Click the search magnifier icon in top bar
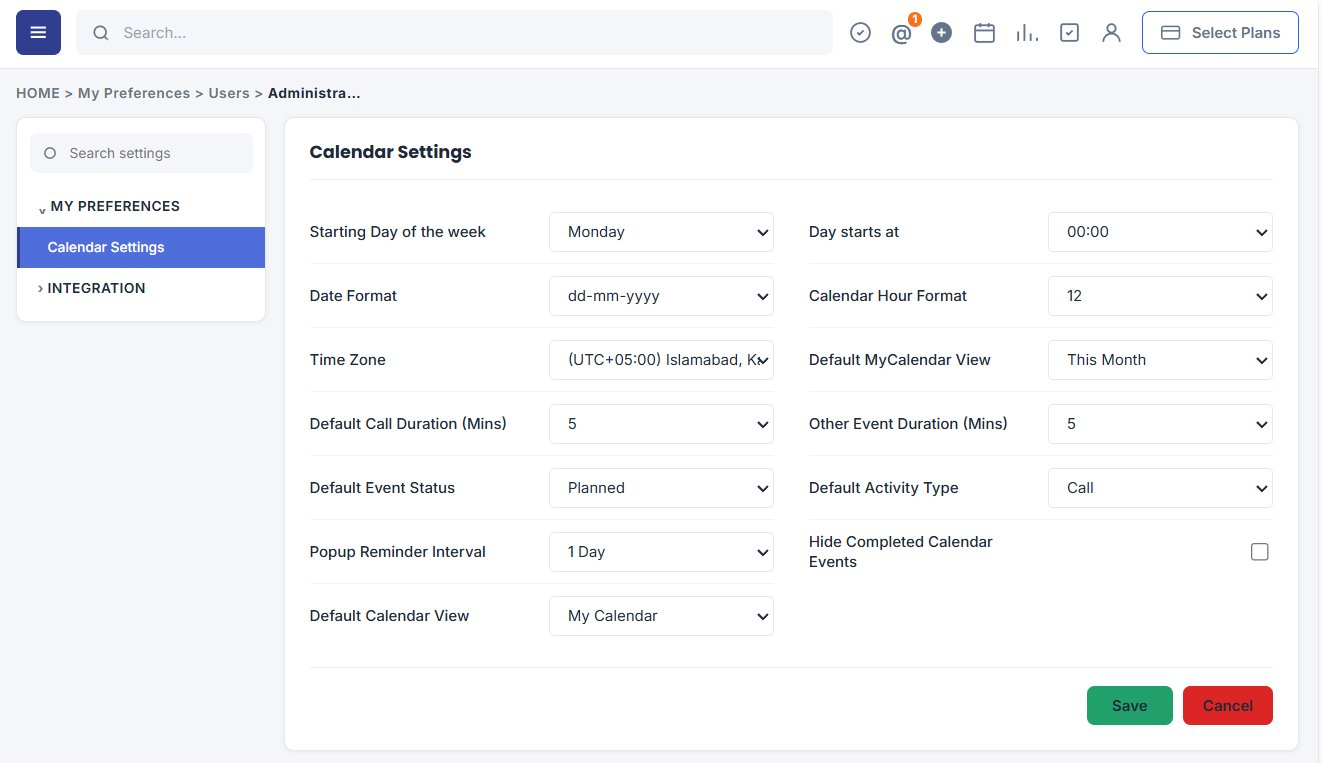 [101, 33]
